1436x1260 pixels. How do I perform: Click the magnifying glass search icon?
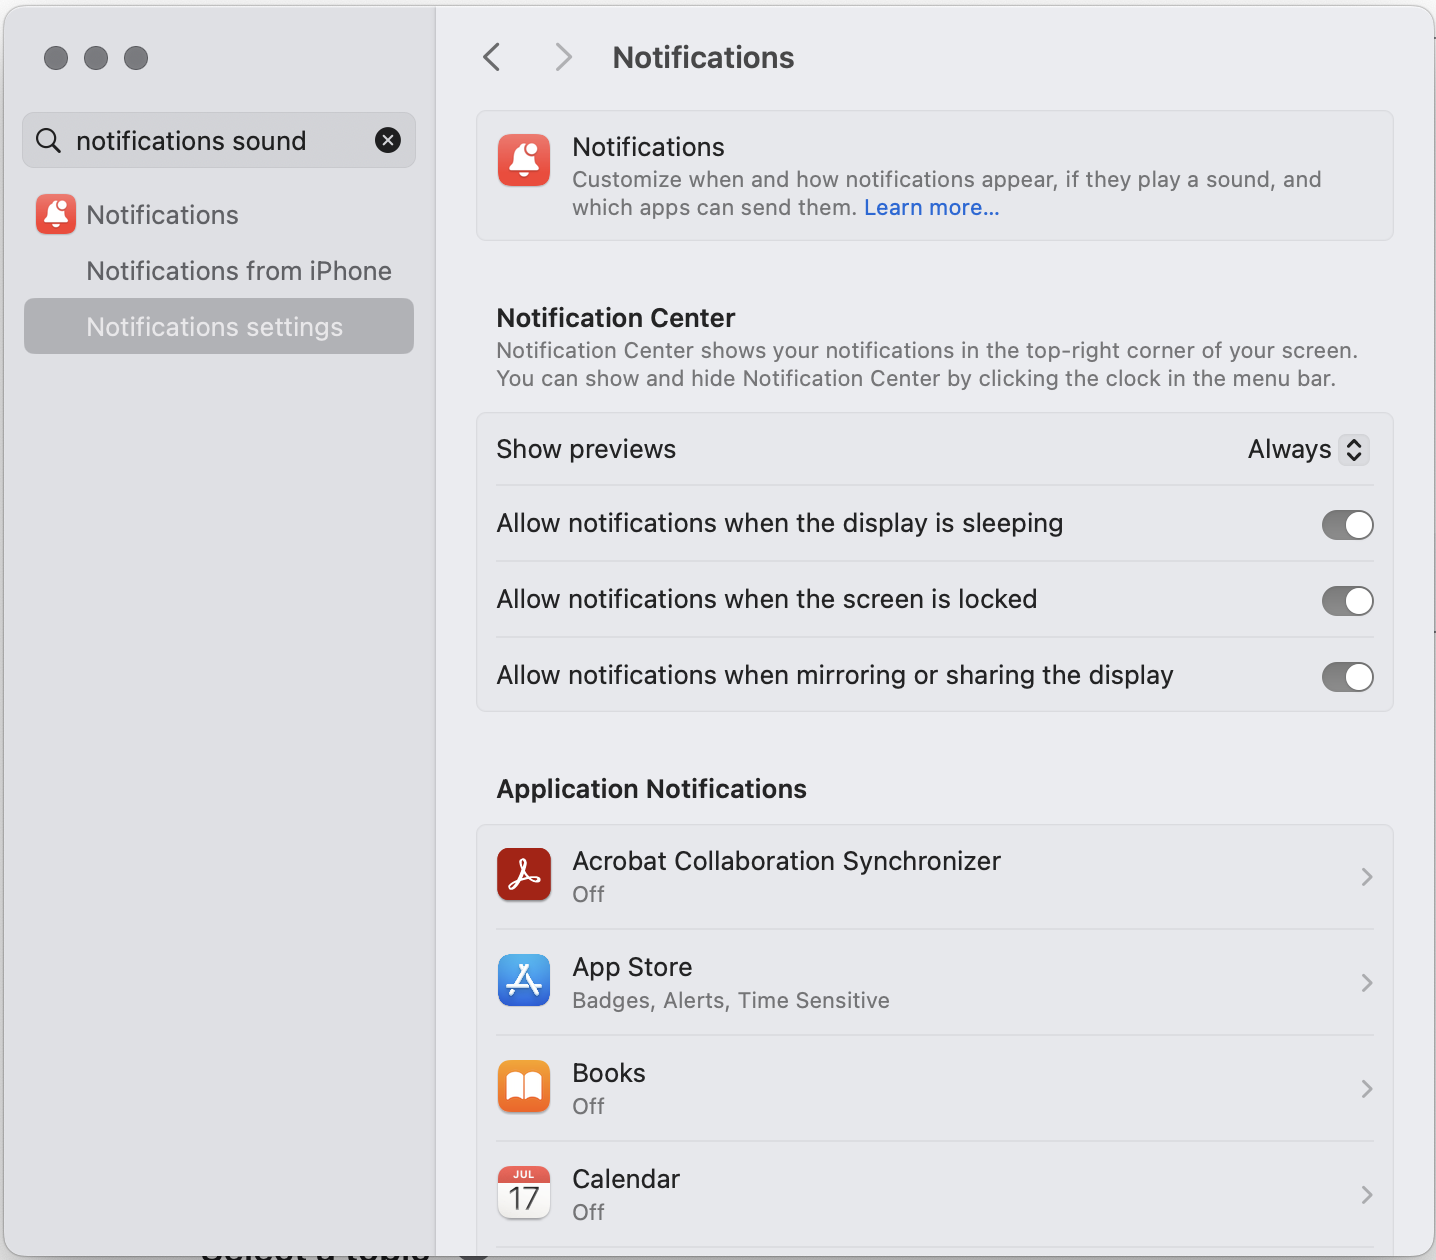tap(47, 140)
